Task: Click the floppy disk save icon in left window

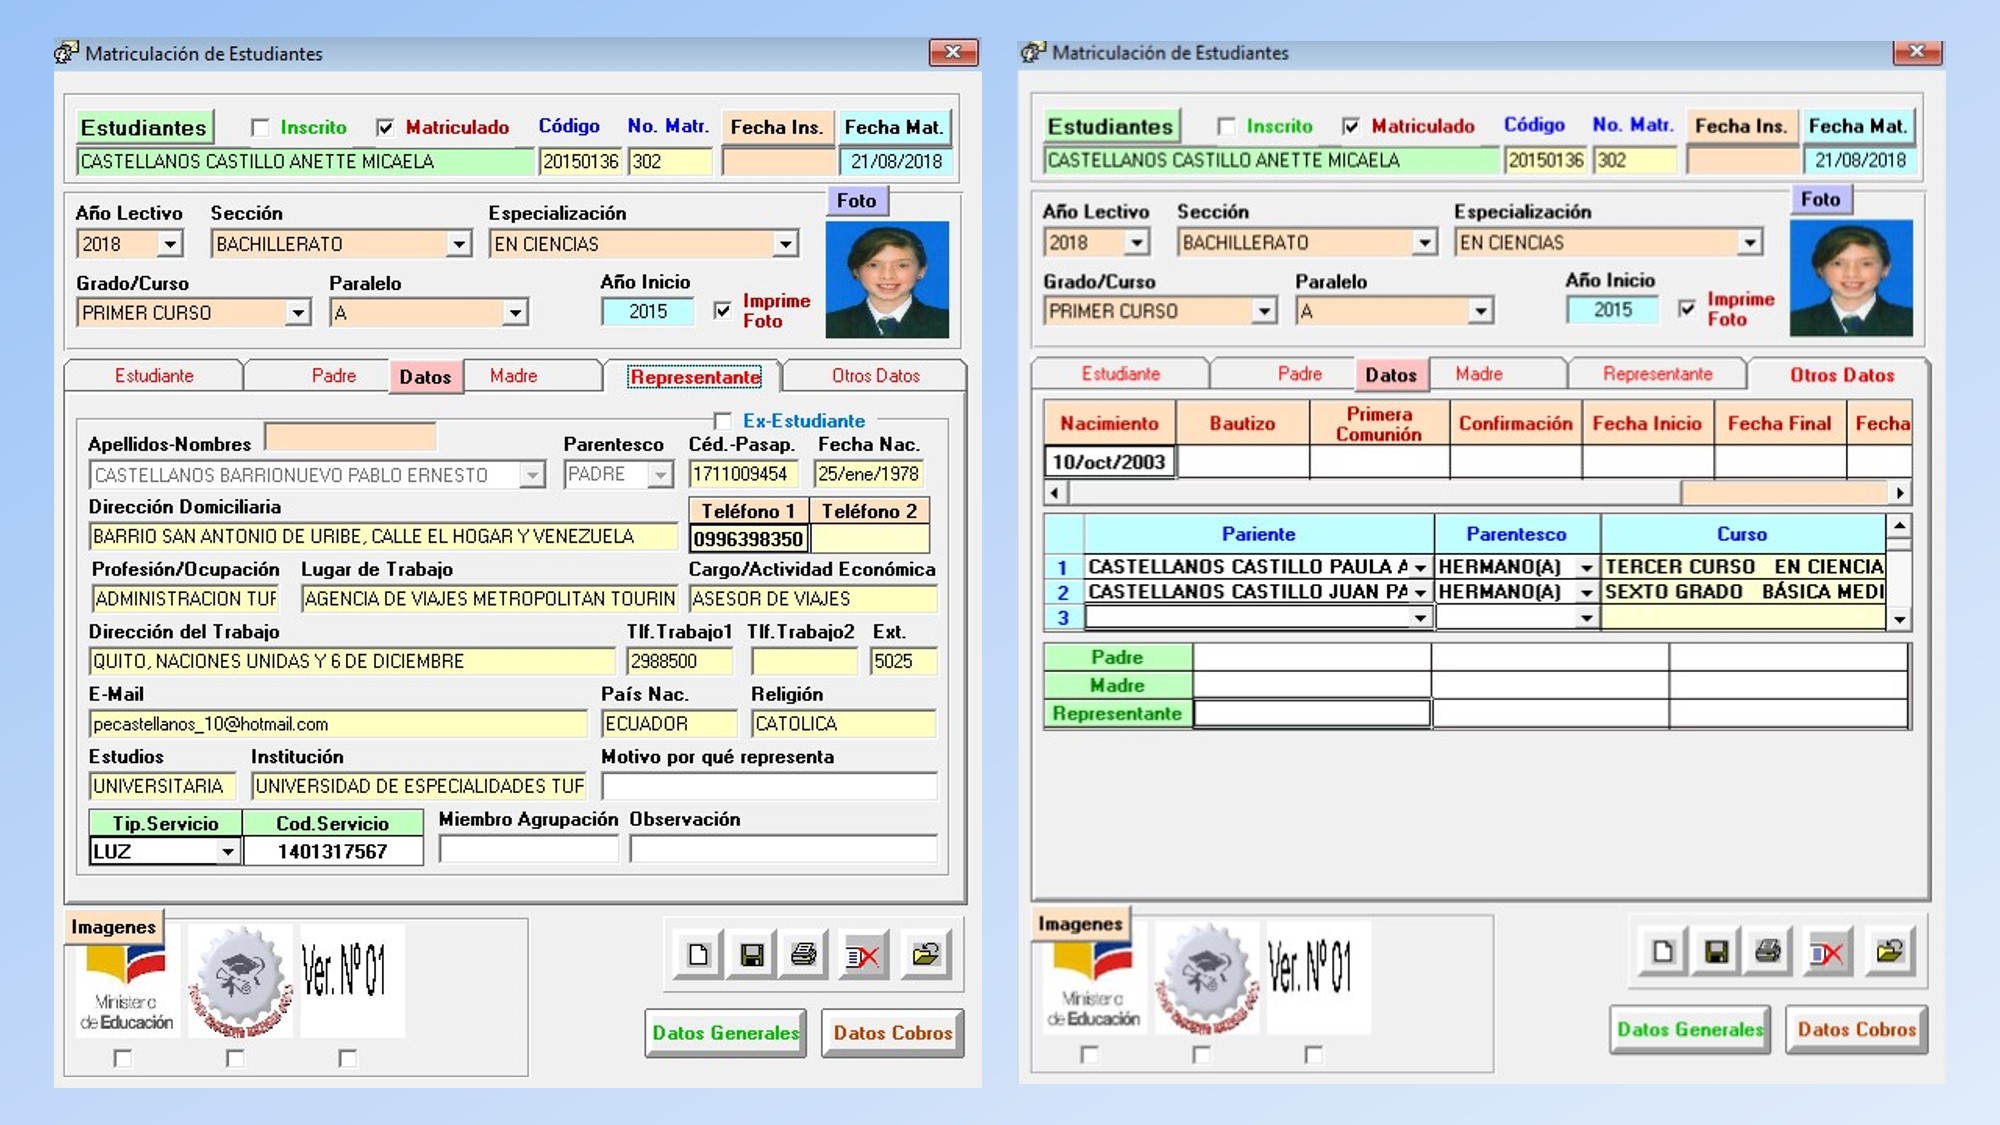Action: pos(752,955)
